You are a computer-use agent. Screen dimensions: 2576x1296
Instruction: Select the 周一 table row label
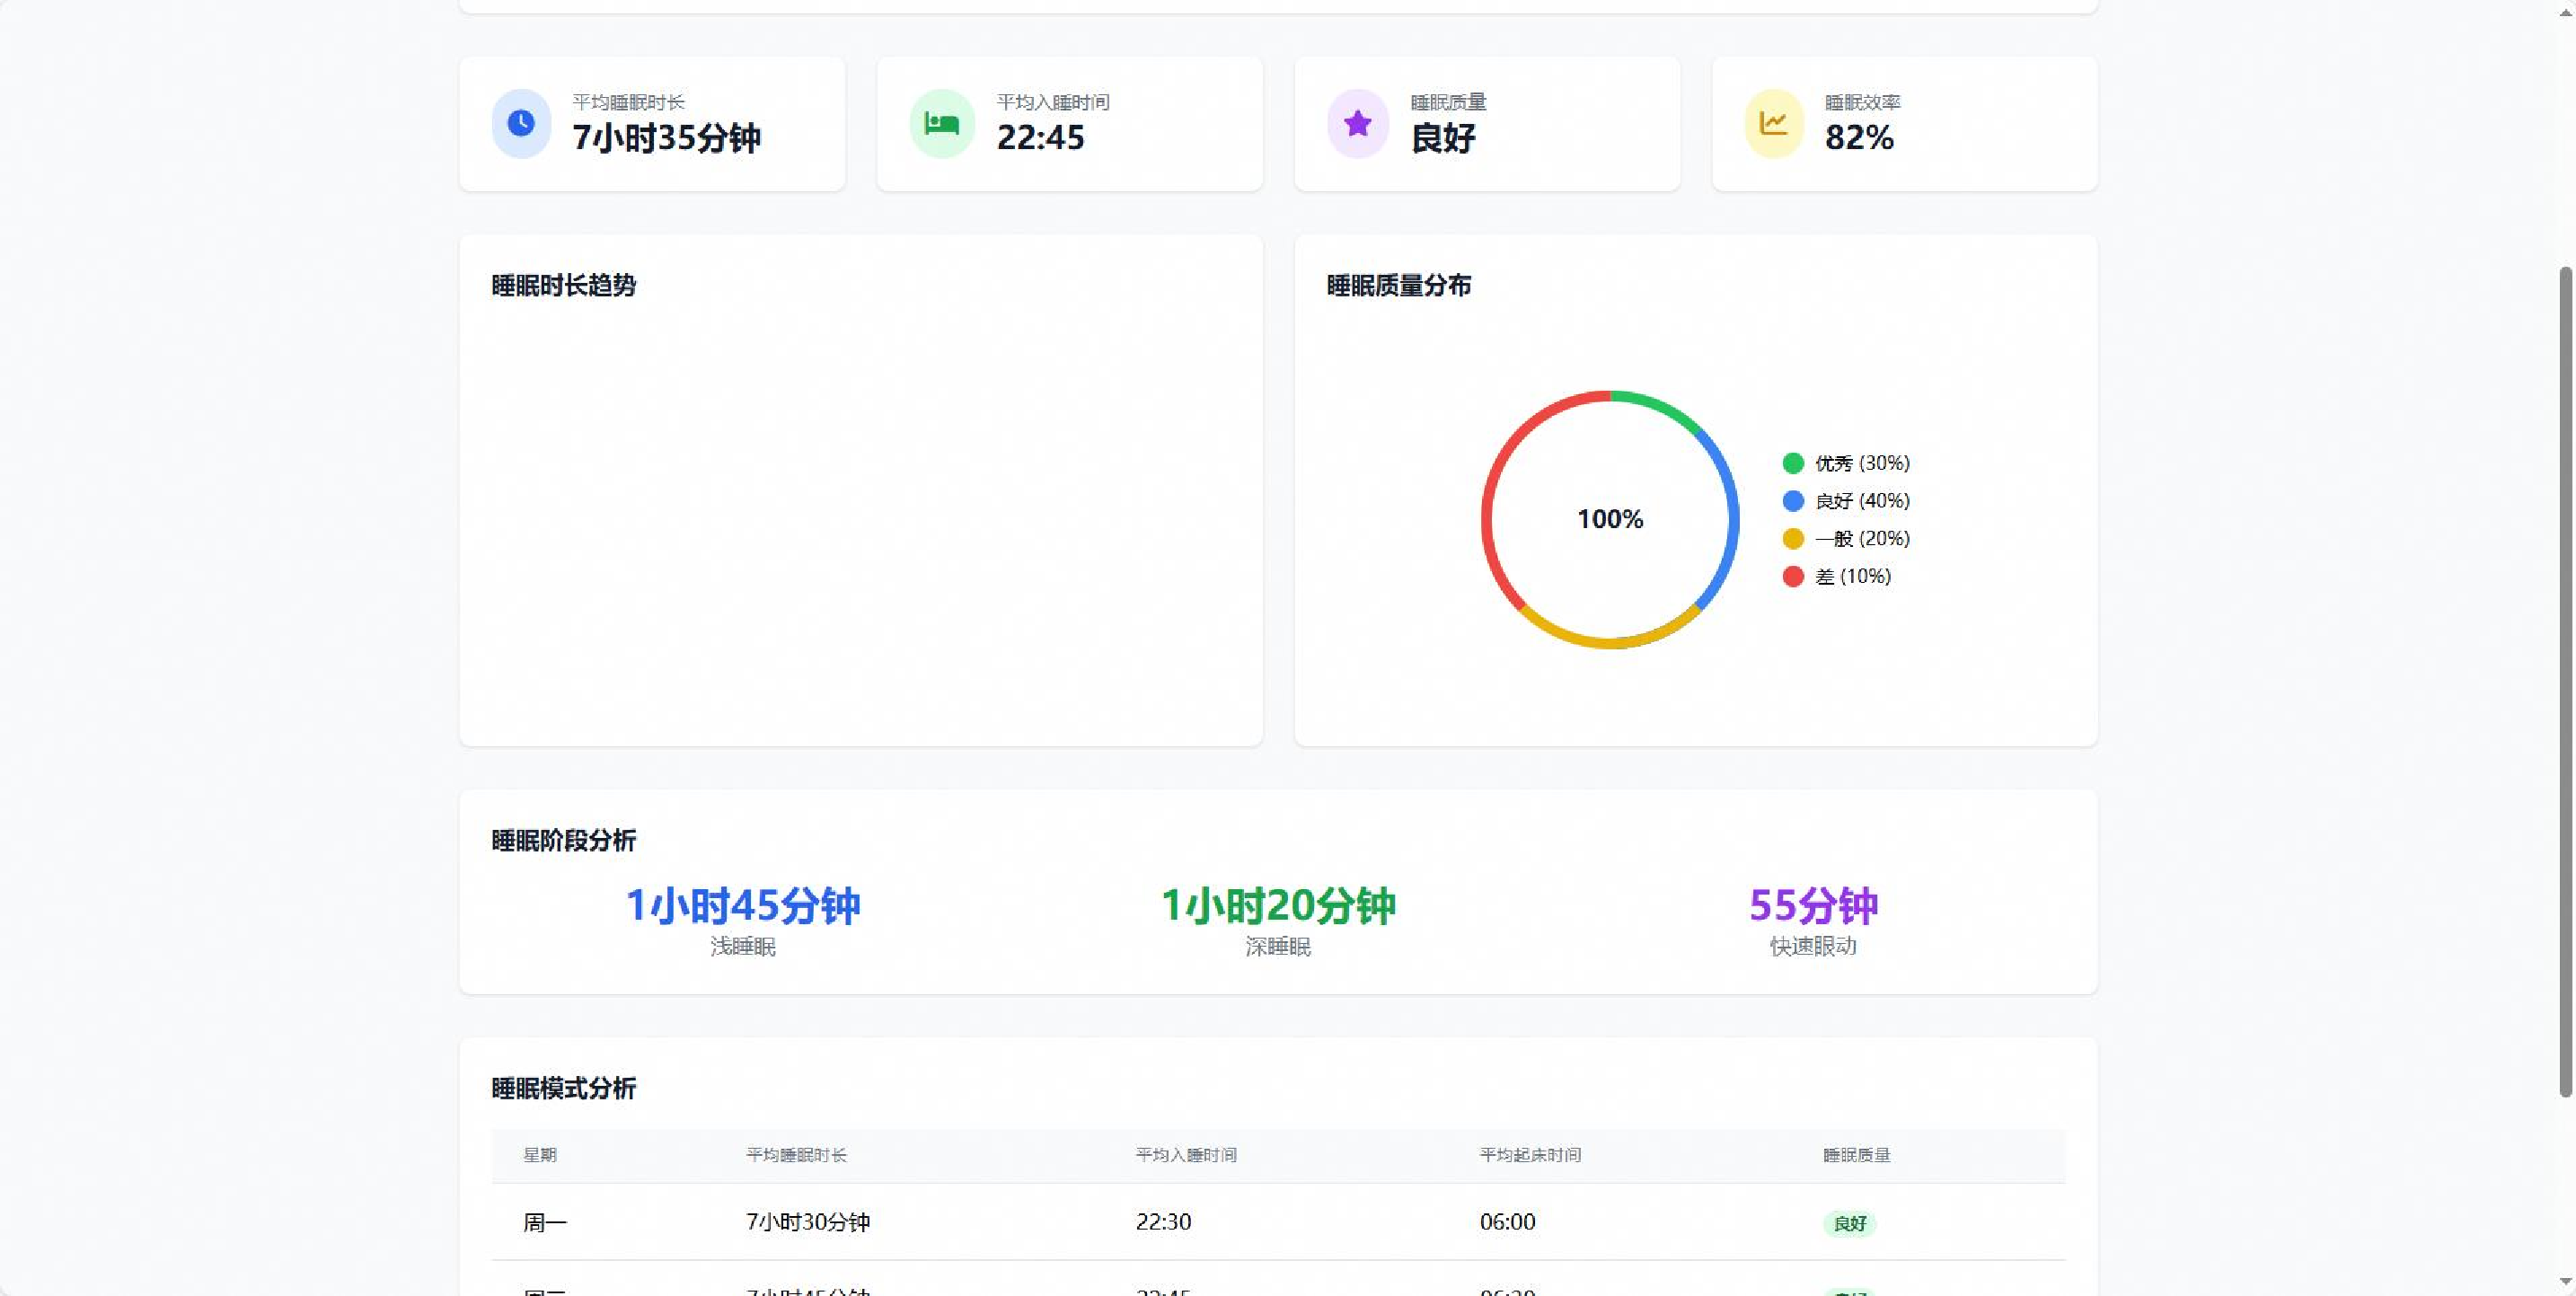545,1222
